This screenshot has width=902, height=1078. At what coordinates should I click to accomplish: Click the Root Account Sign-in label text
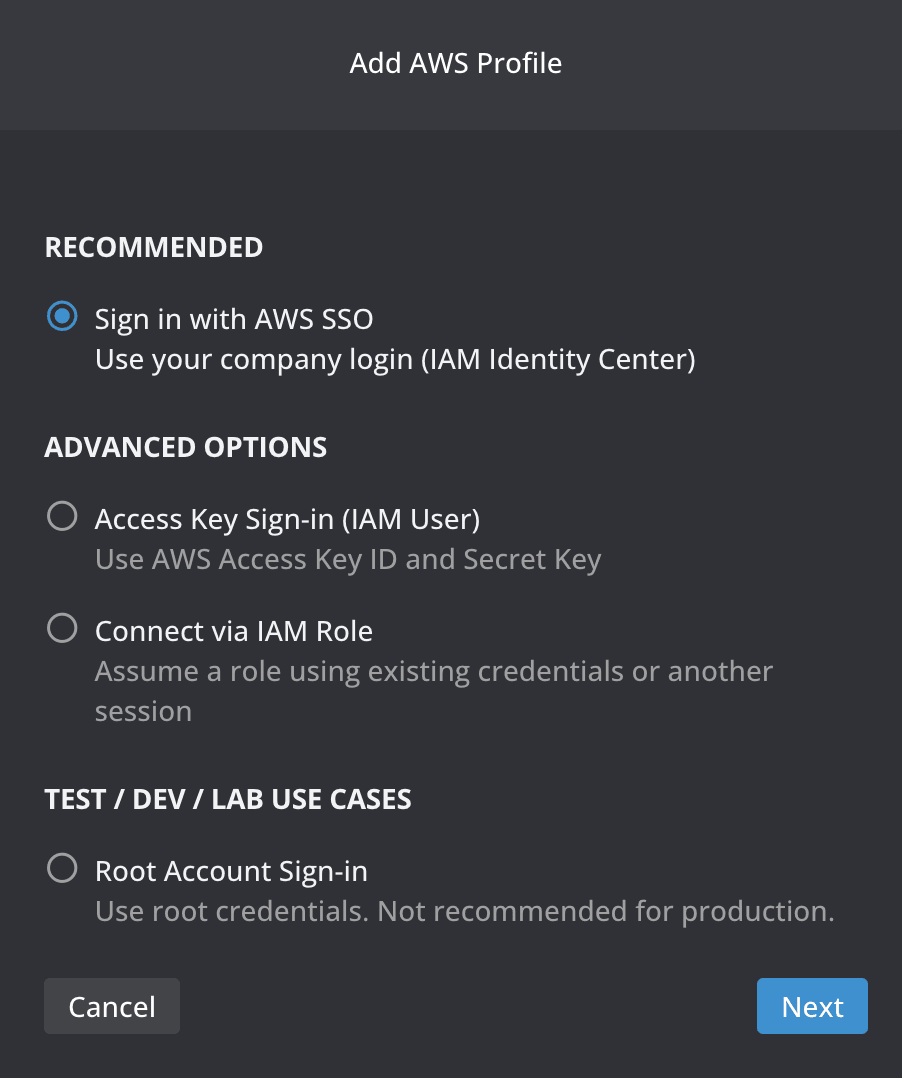[x=231, y=870]
